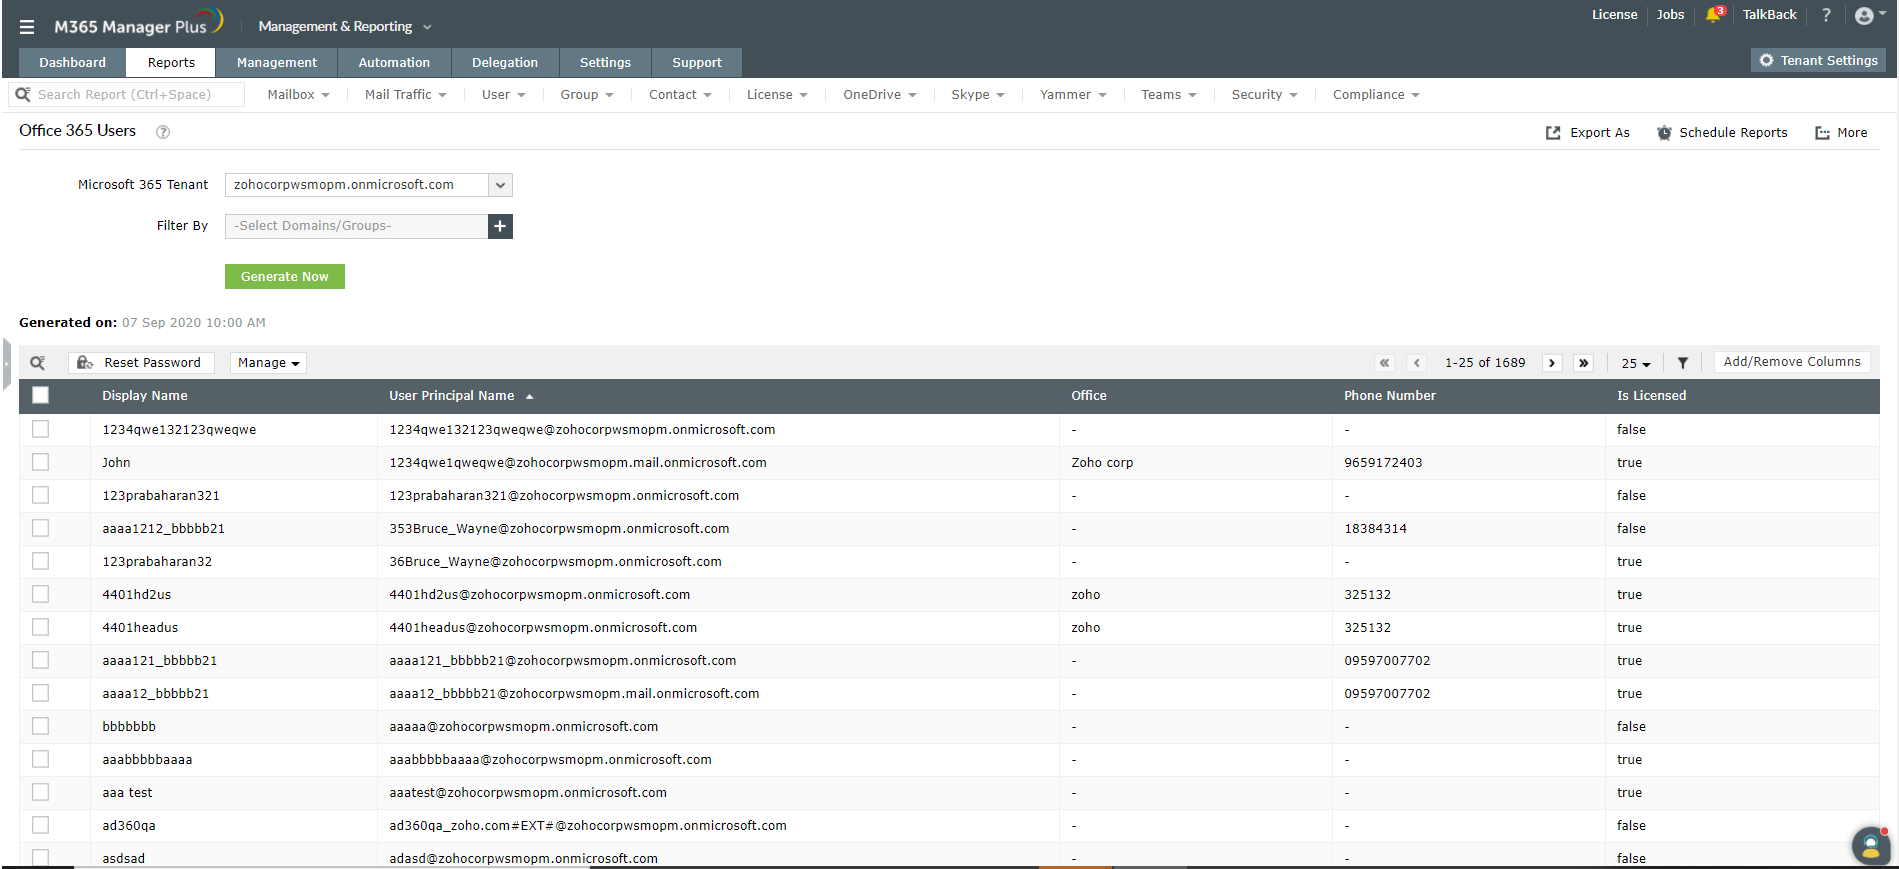
Task: Click the Schedule Reports clock icon
Action: [x=1664, y=133]
